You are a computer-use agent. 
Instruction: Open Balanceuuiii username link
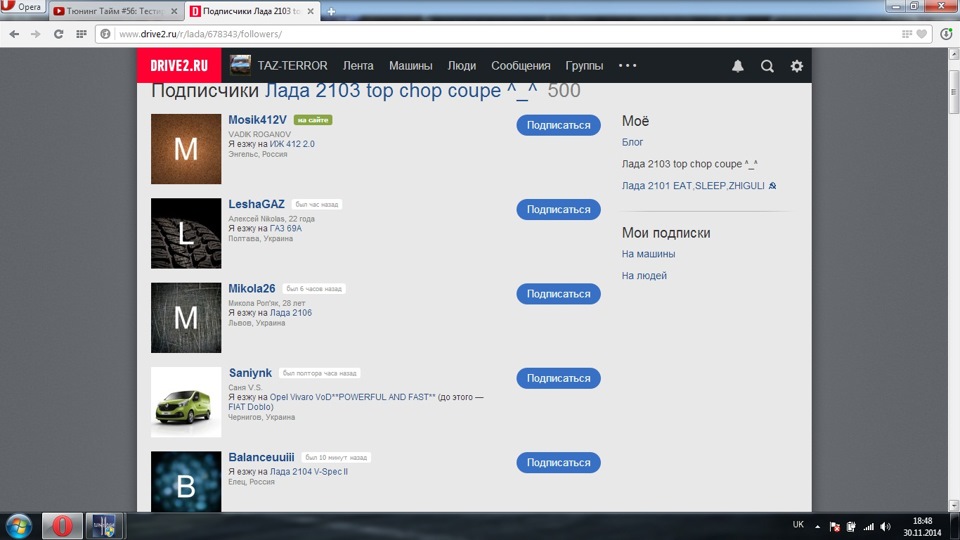261,457
